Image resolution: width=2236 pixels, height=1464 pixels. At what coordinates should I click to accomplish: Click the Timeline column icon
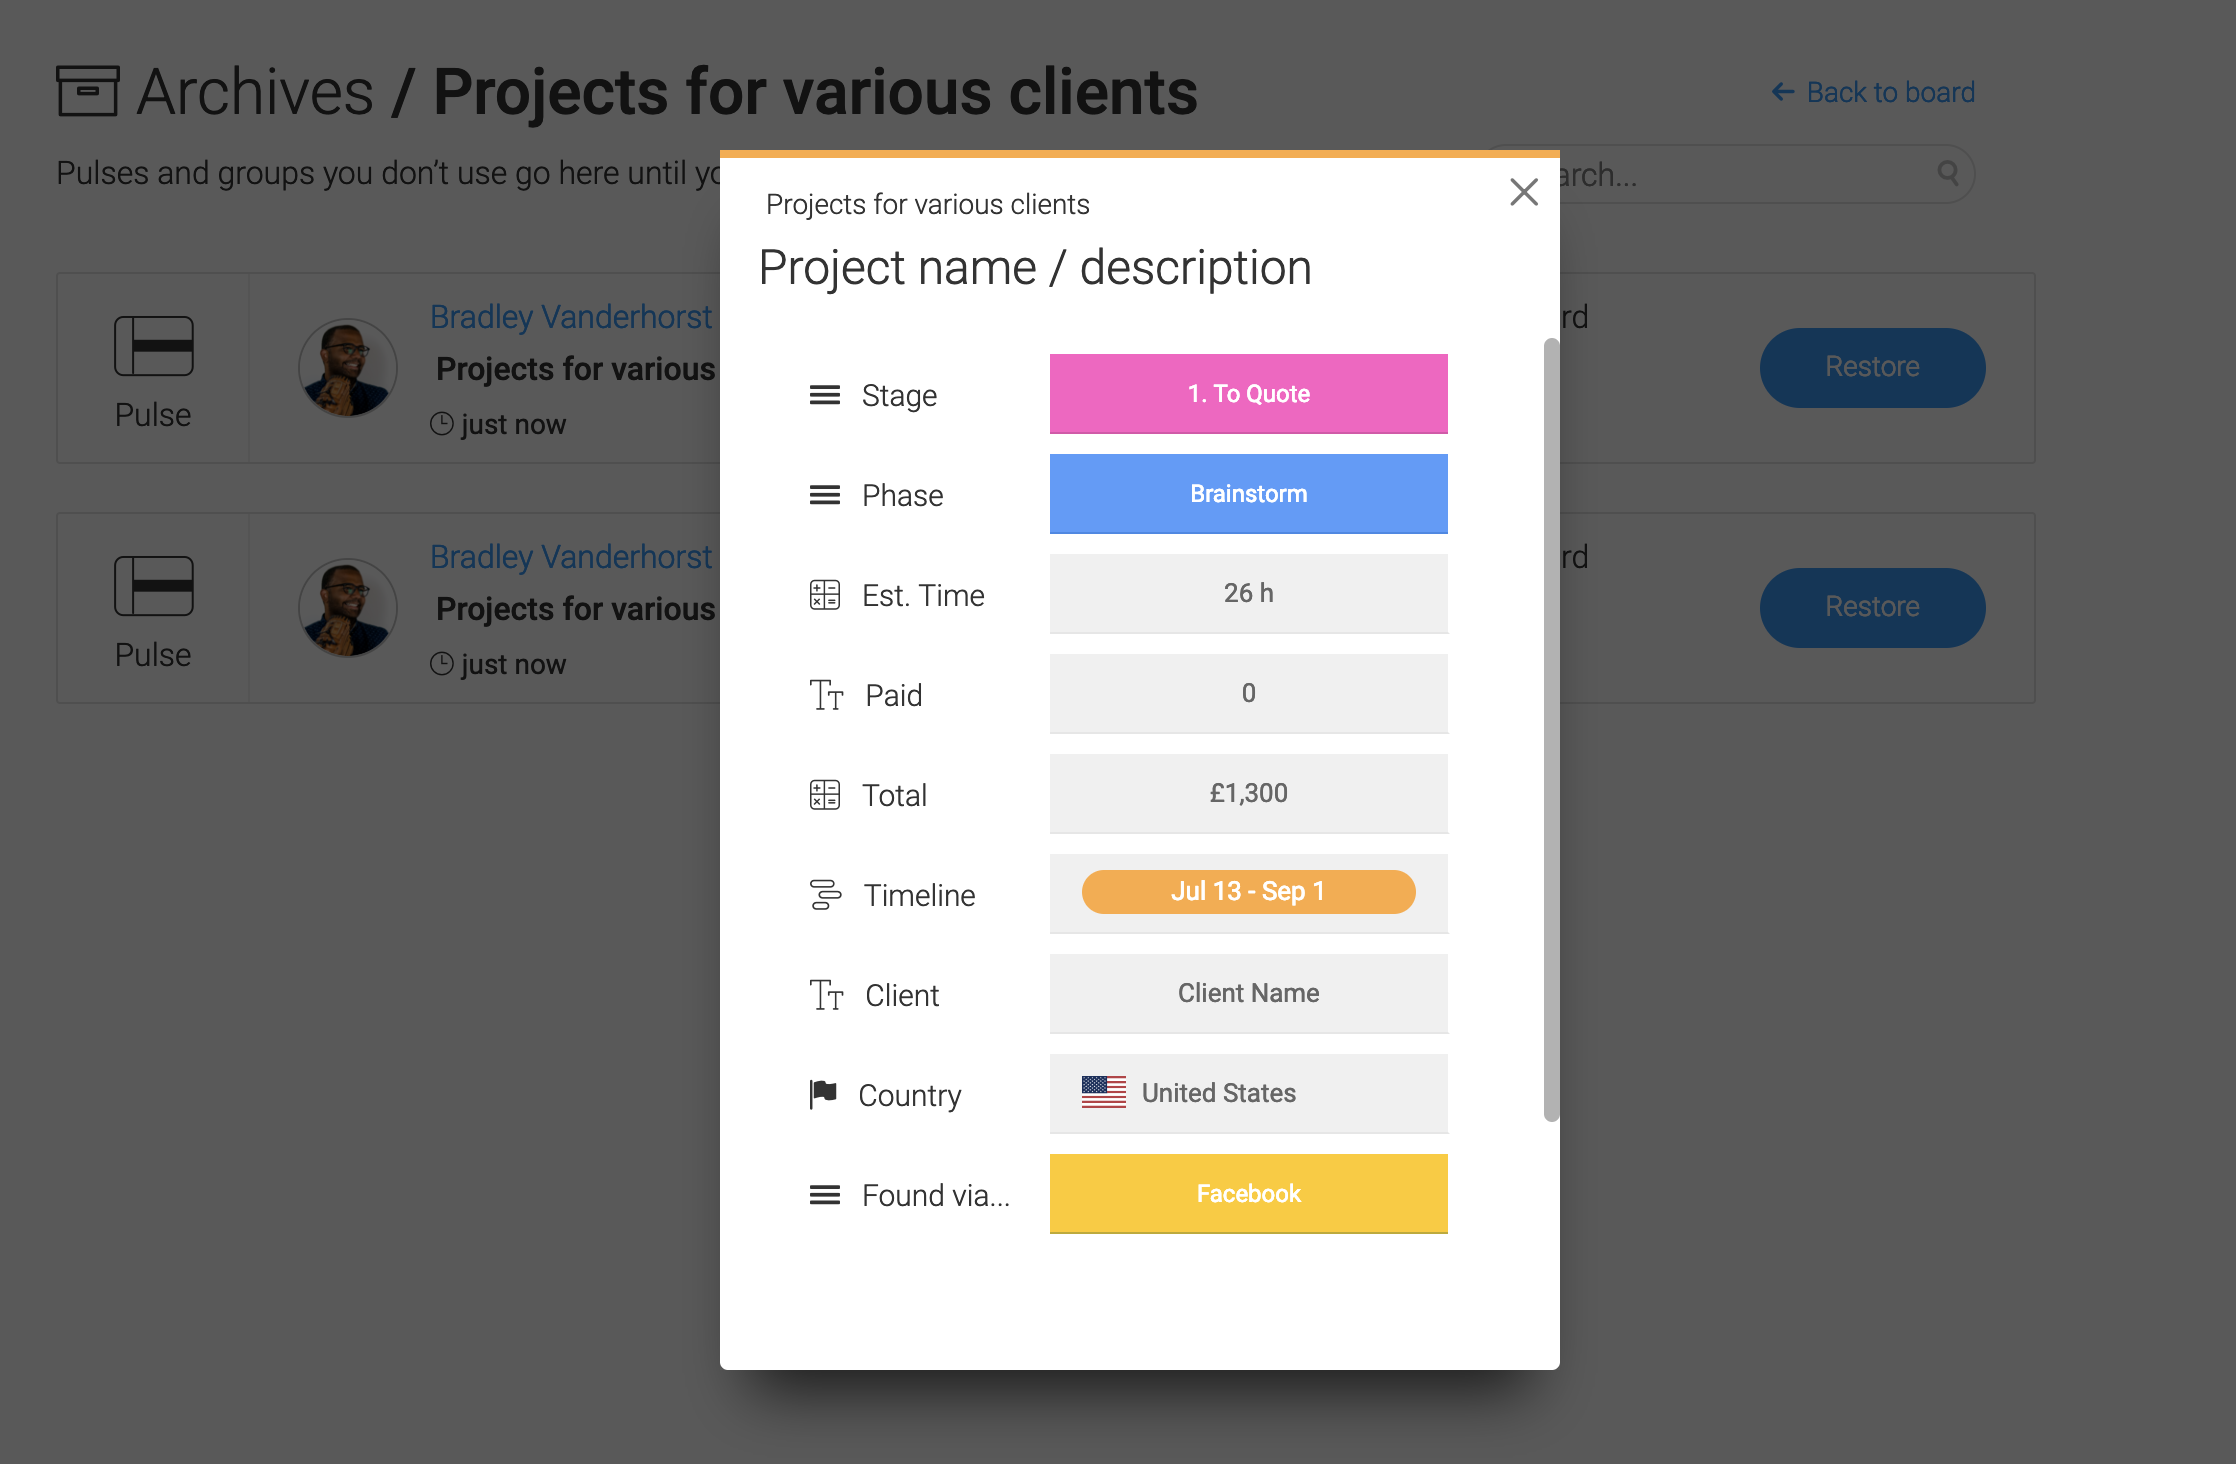click(x=825, y=895)
